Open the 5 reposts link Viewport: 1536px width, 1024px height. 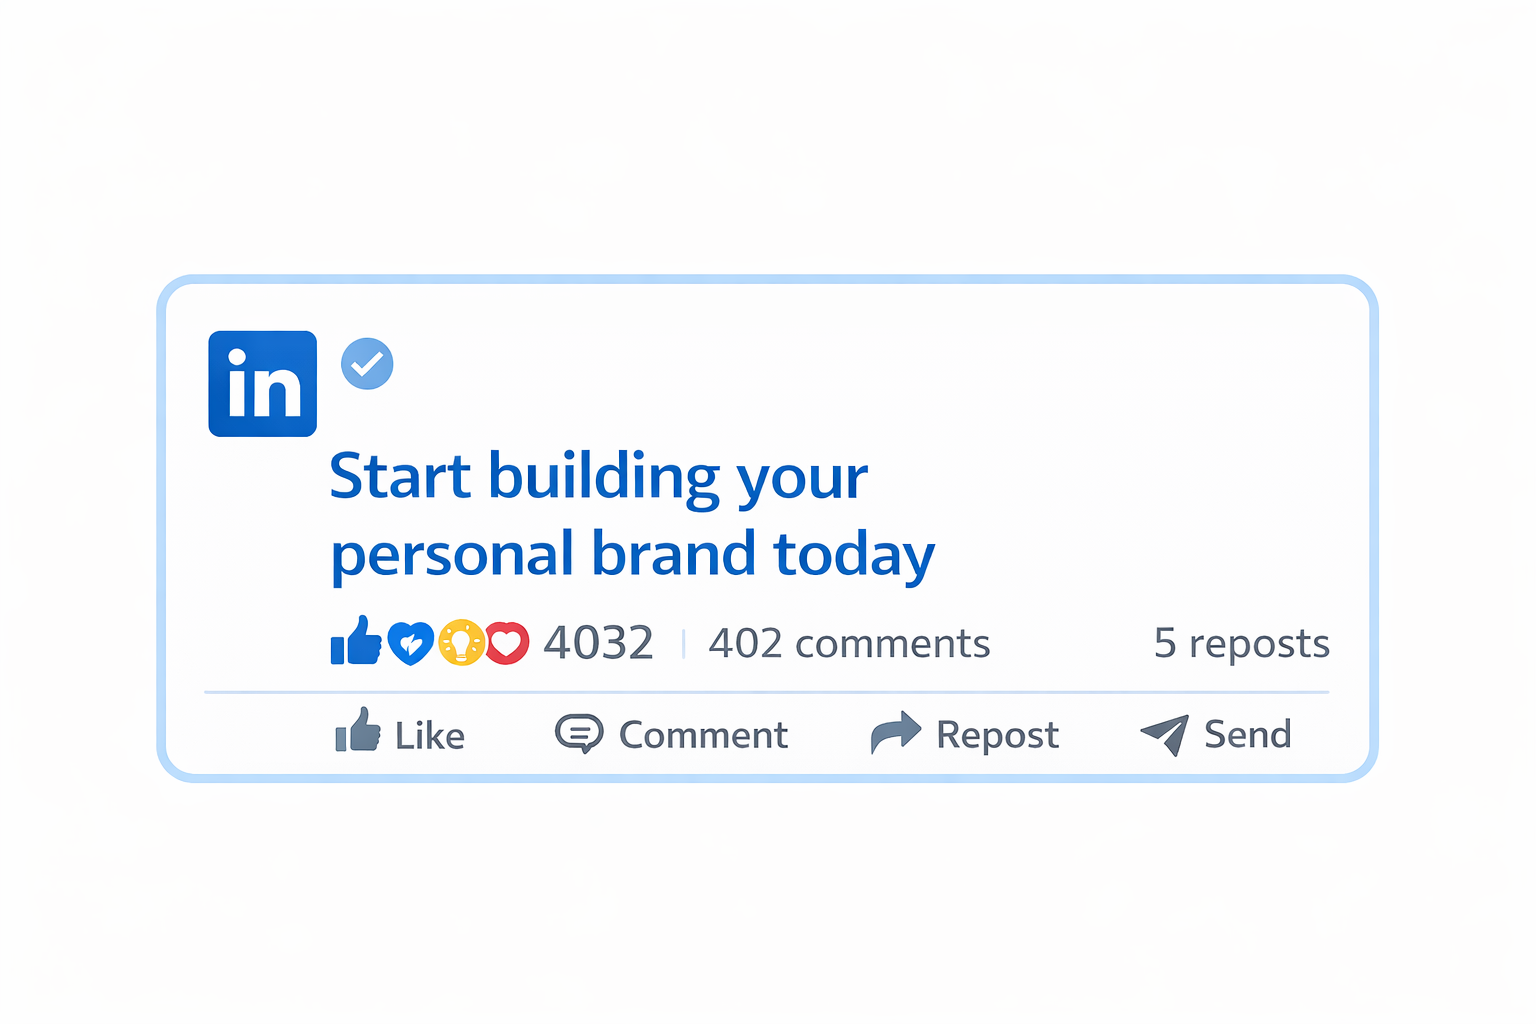pyautogui.click(x=1241, y=643)
